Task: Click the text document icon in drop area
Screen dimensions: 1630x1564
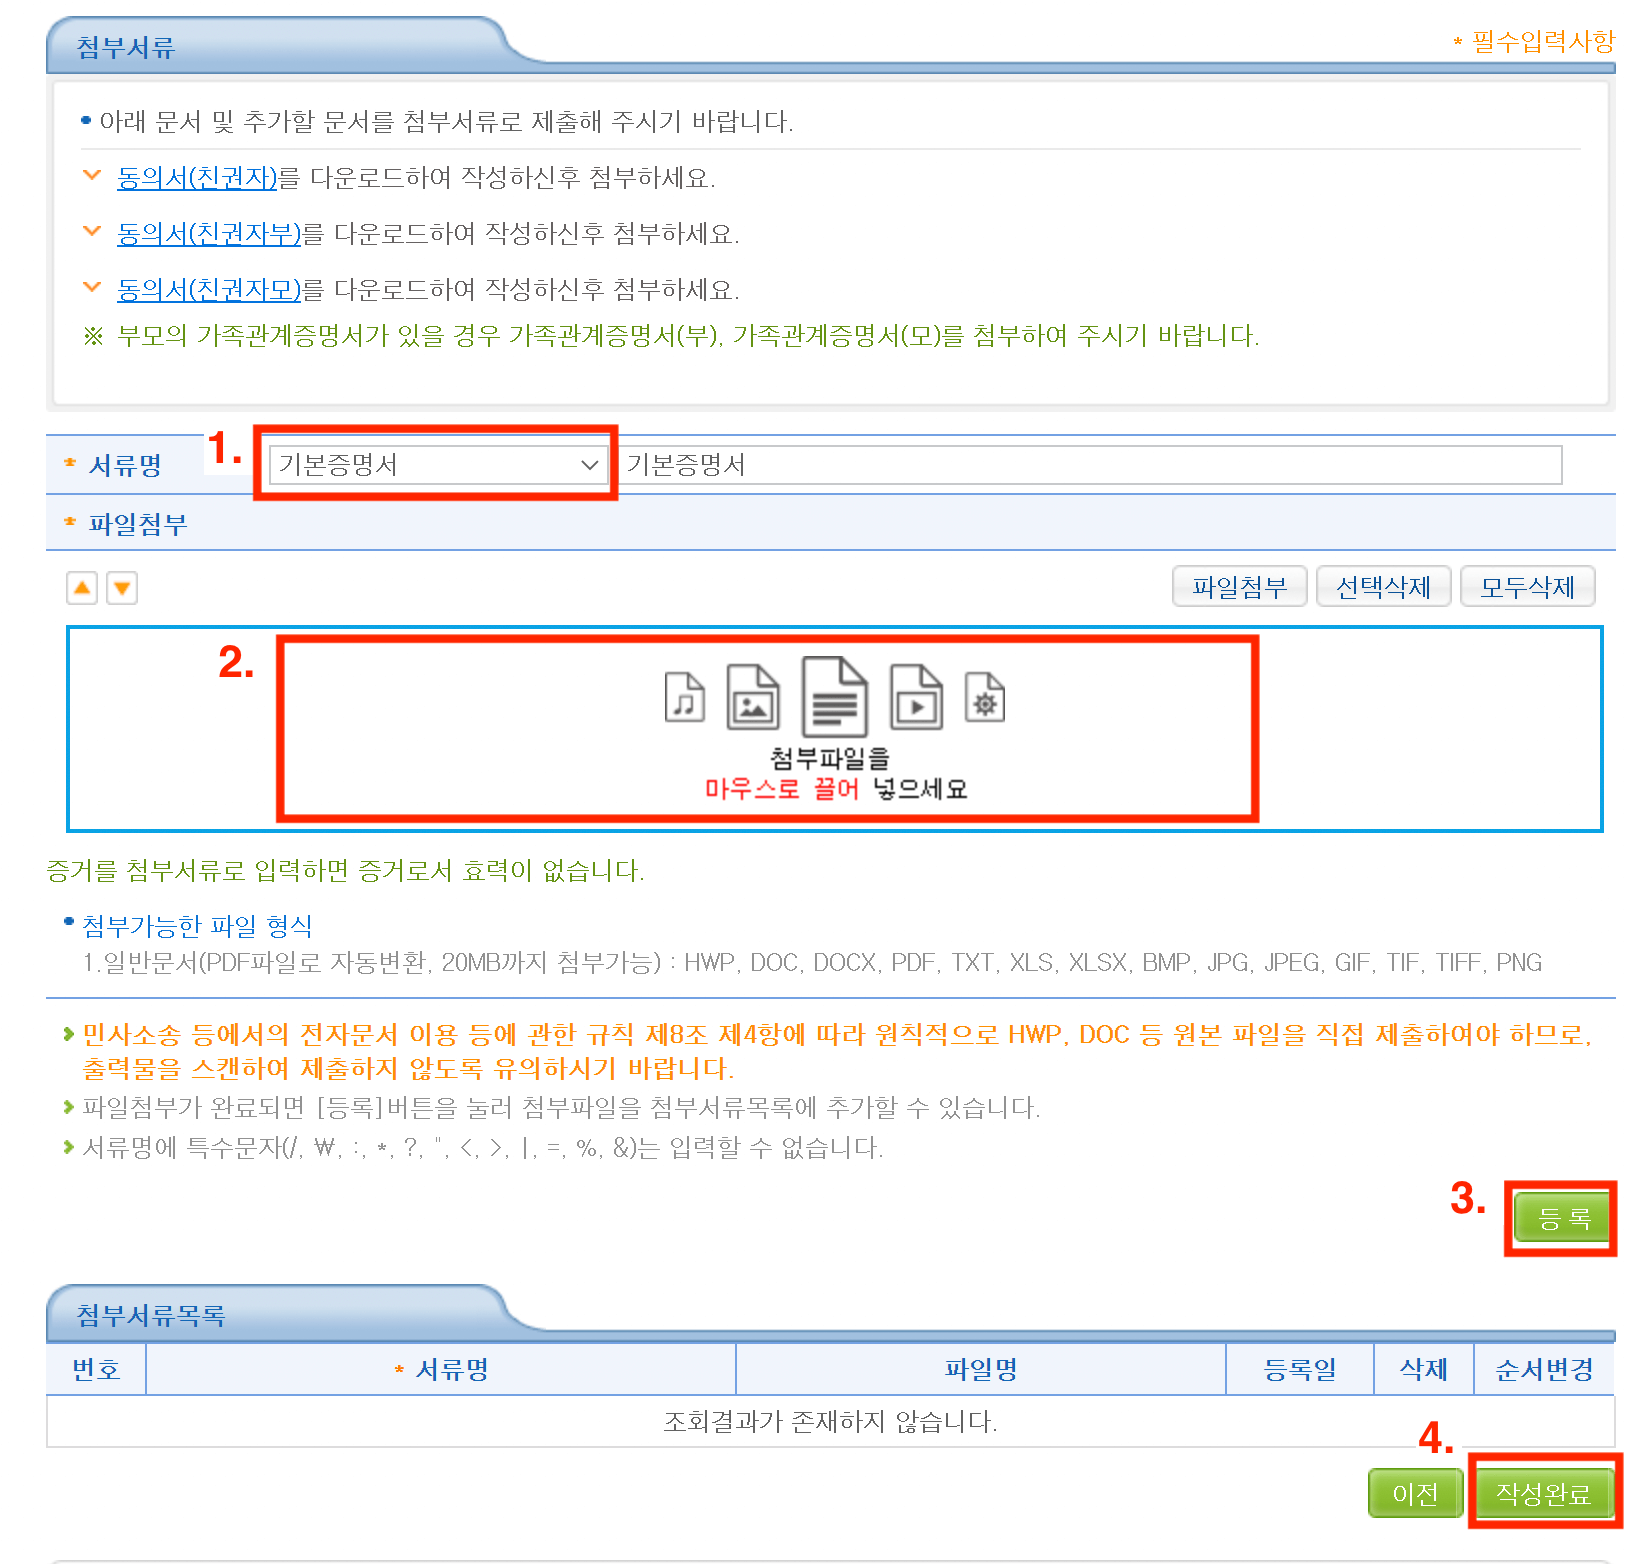Action: tap(835, 696)
